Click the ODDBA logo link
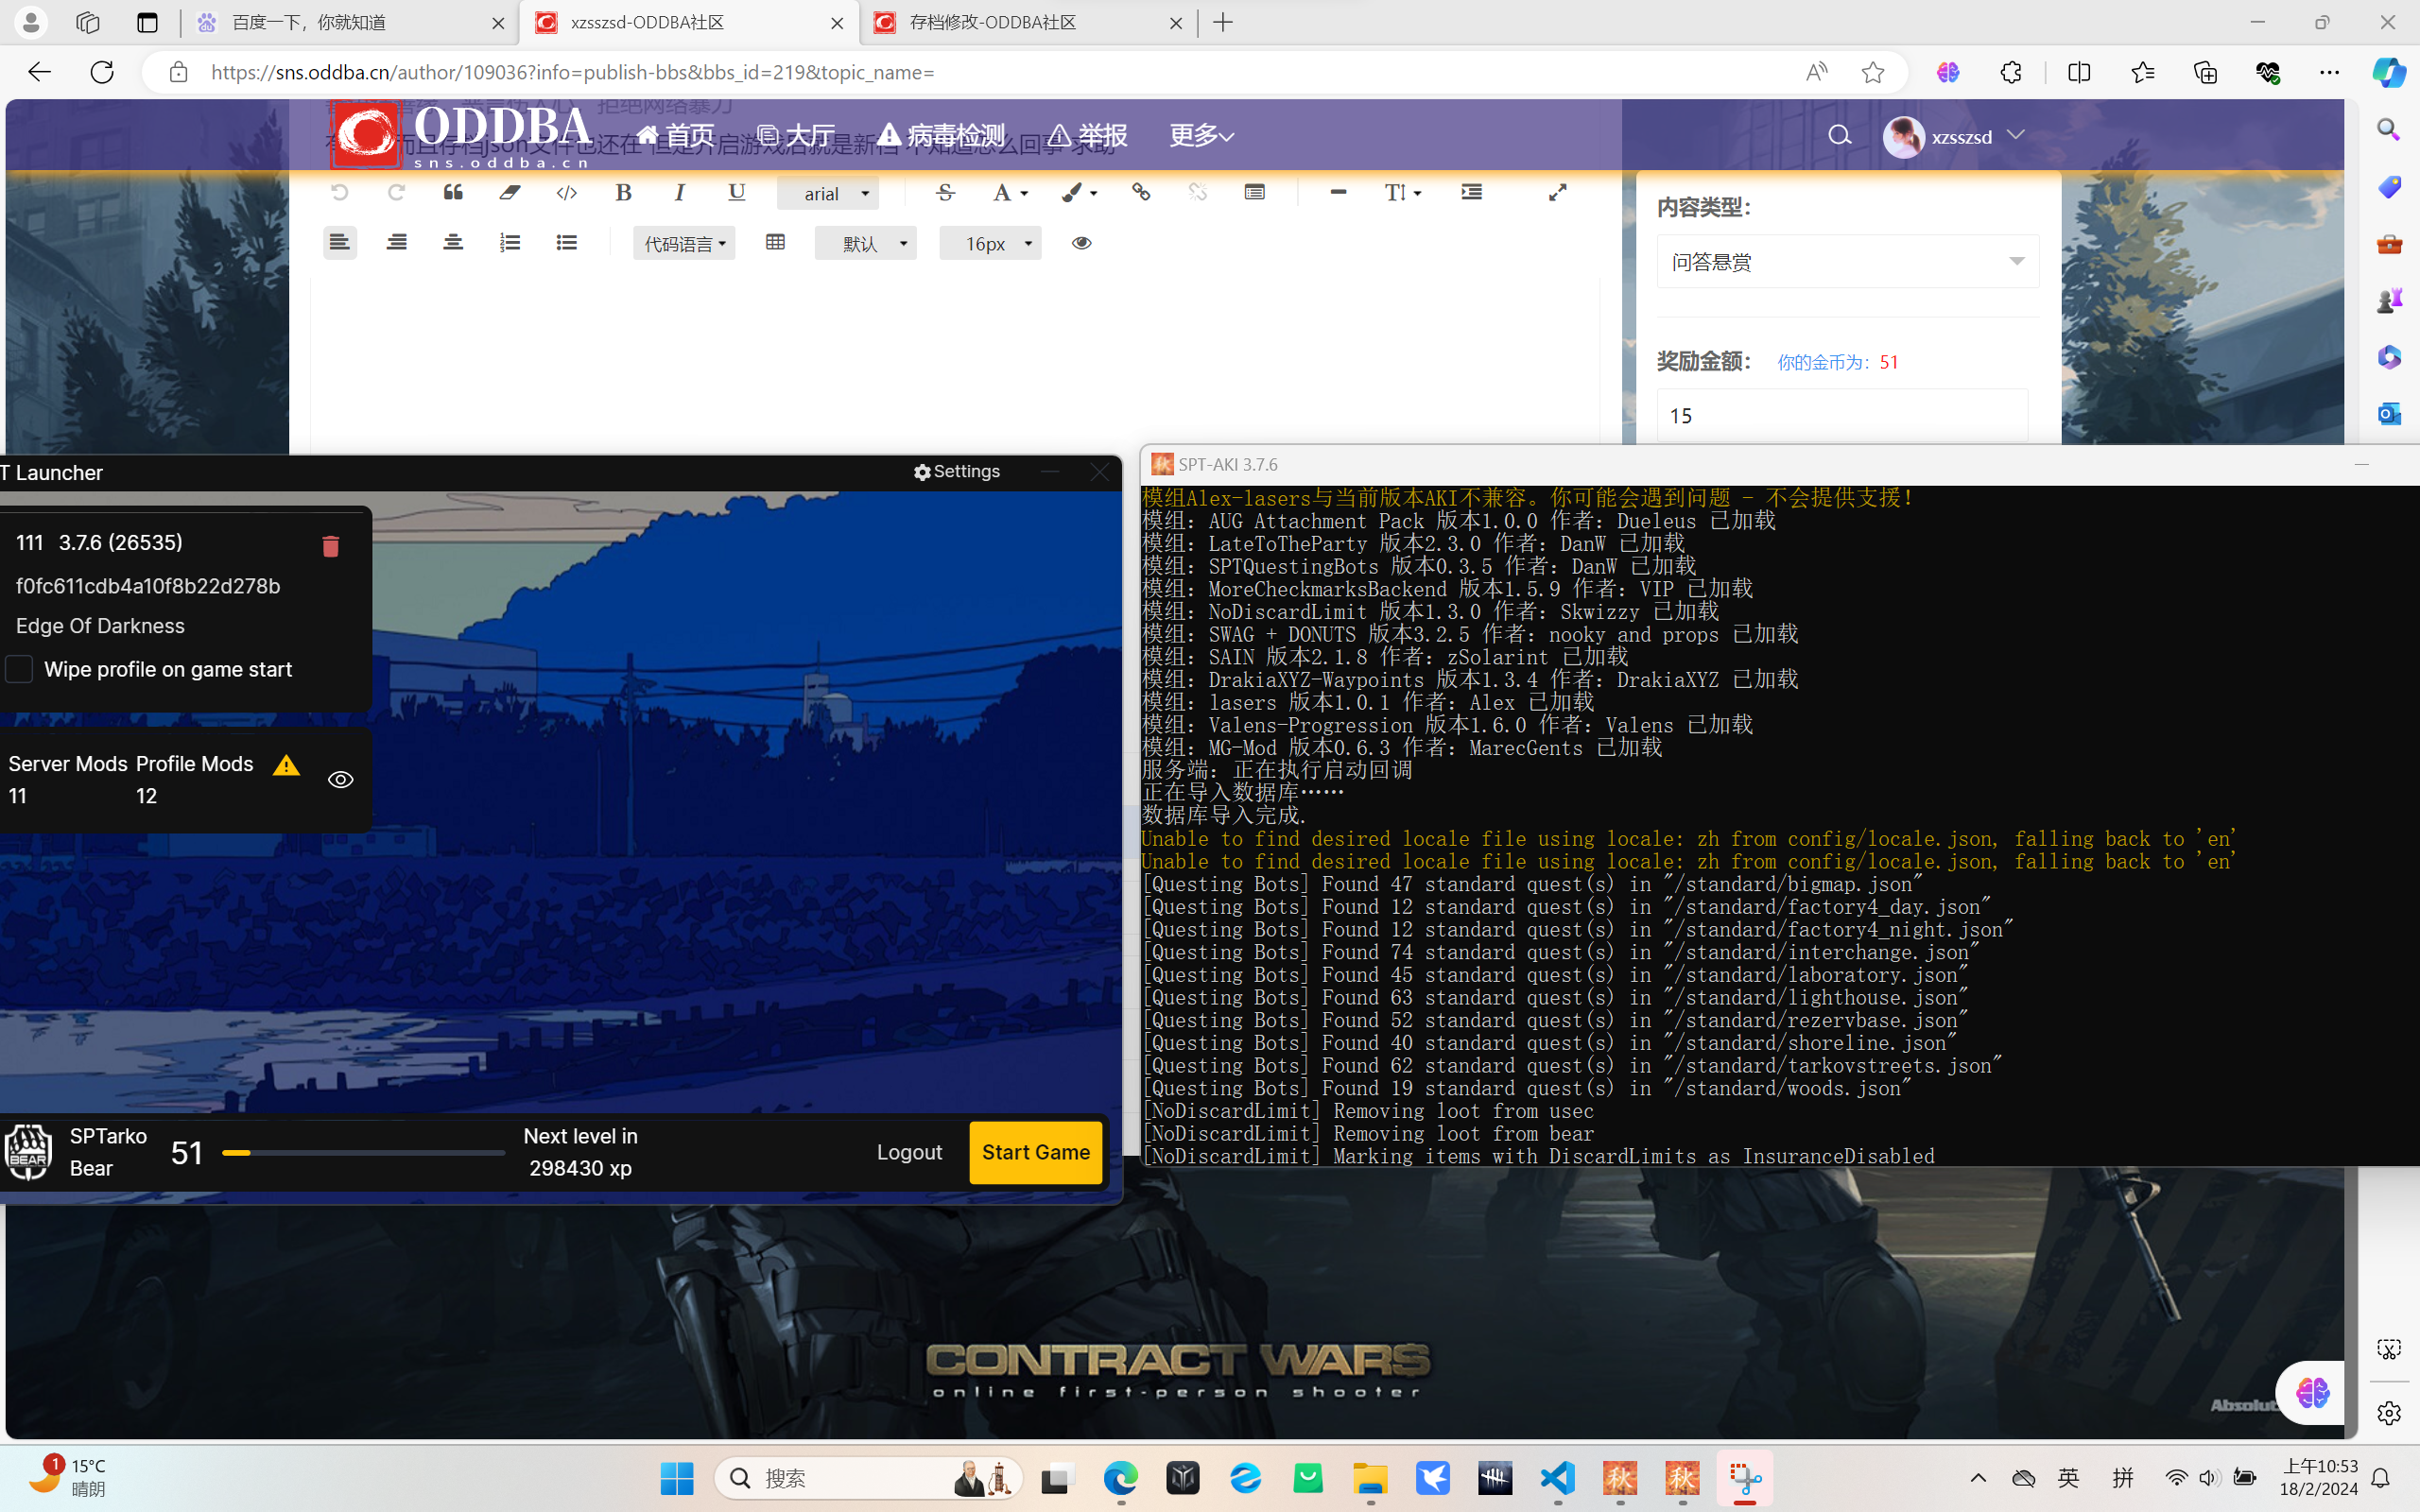 click(462, 134)
